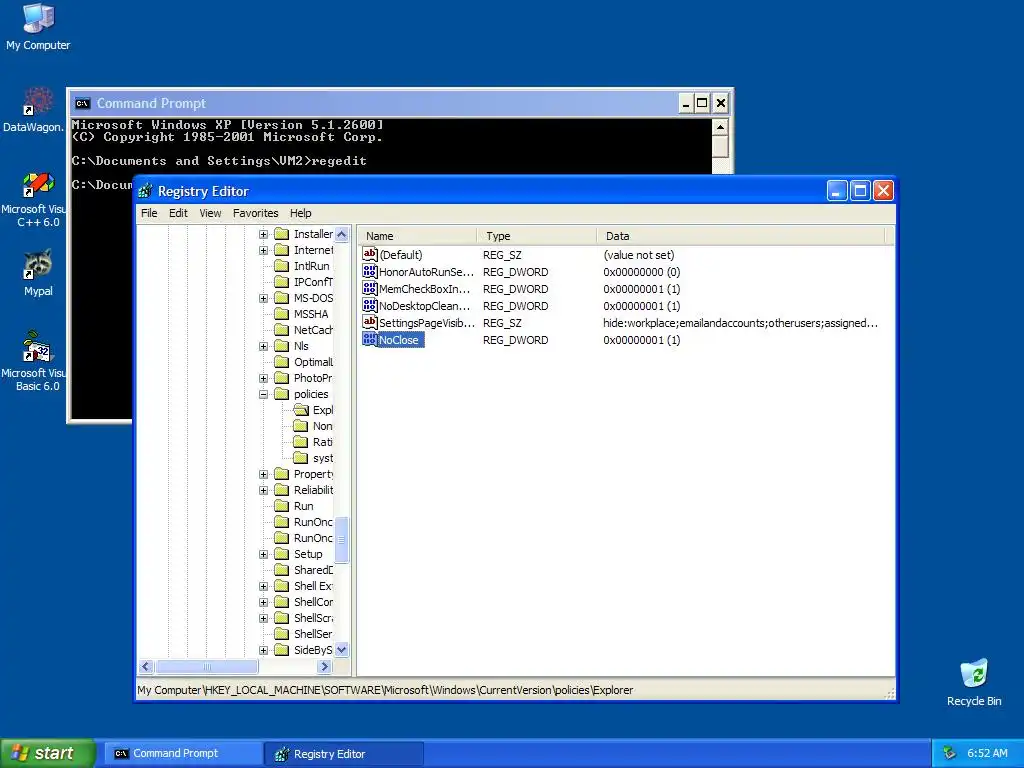Viewport: 1024px width, 768px height.
Task: Sort values by Type column header
Action: tap(537, 236)
